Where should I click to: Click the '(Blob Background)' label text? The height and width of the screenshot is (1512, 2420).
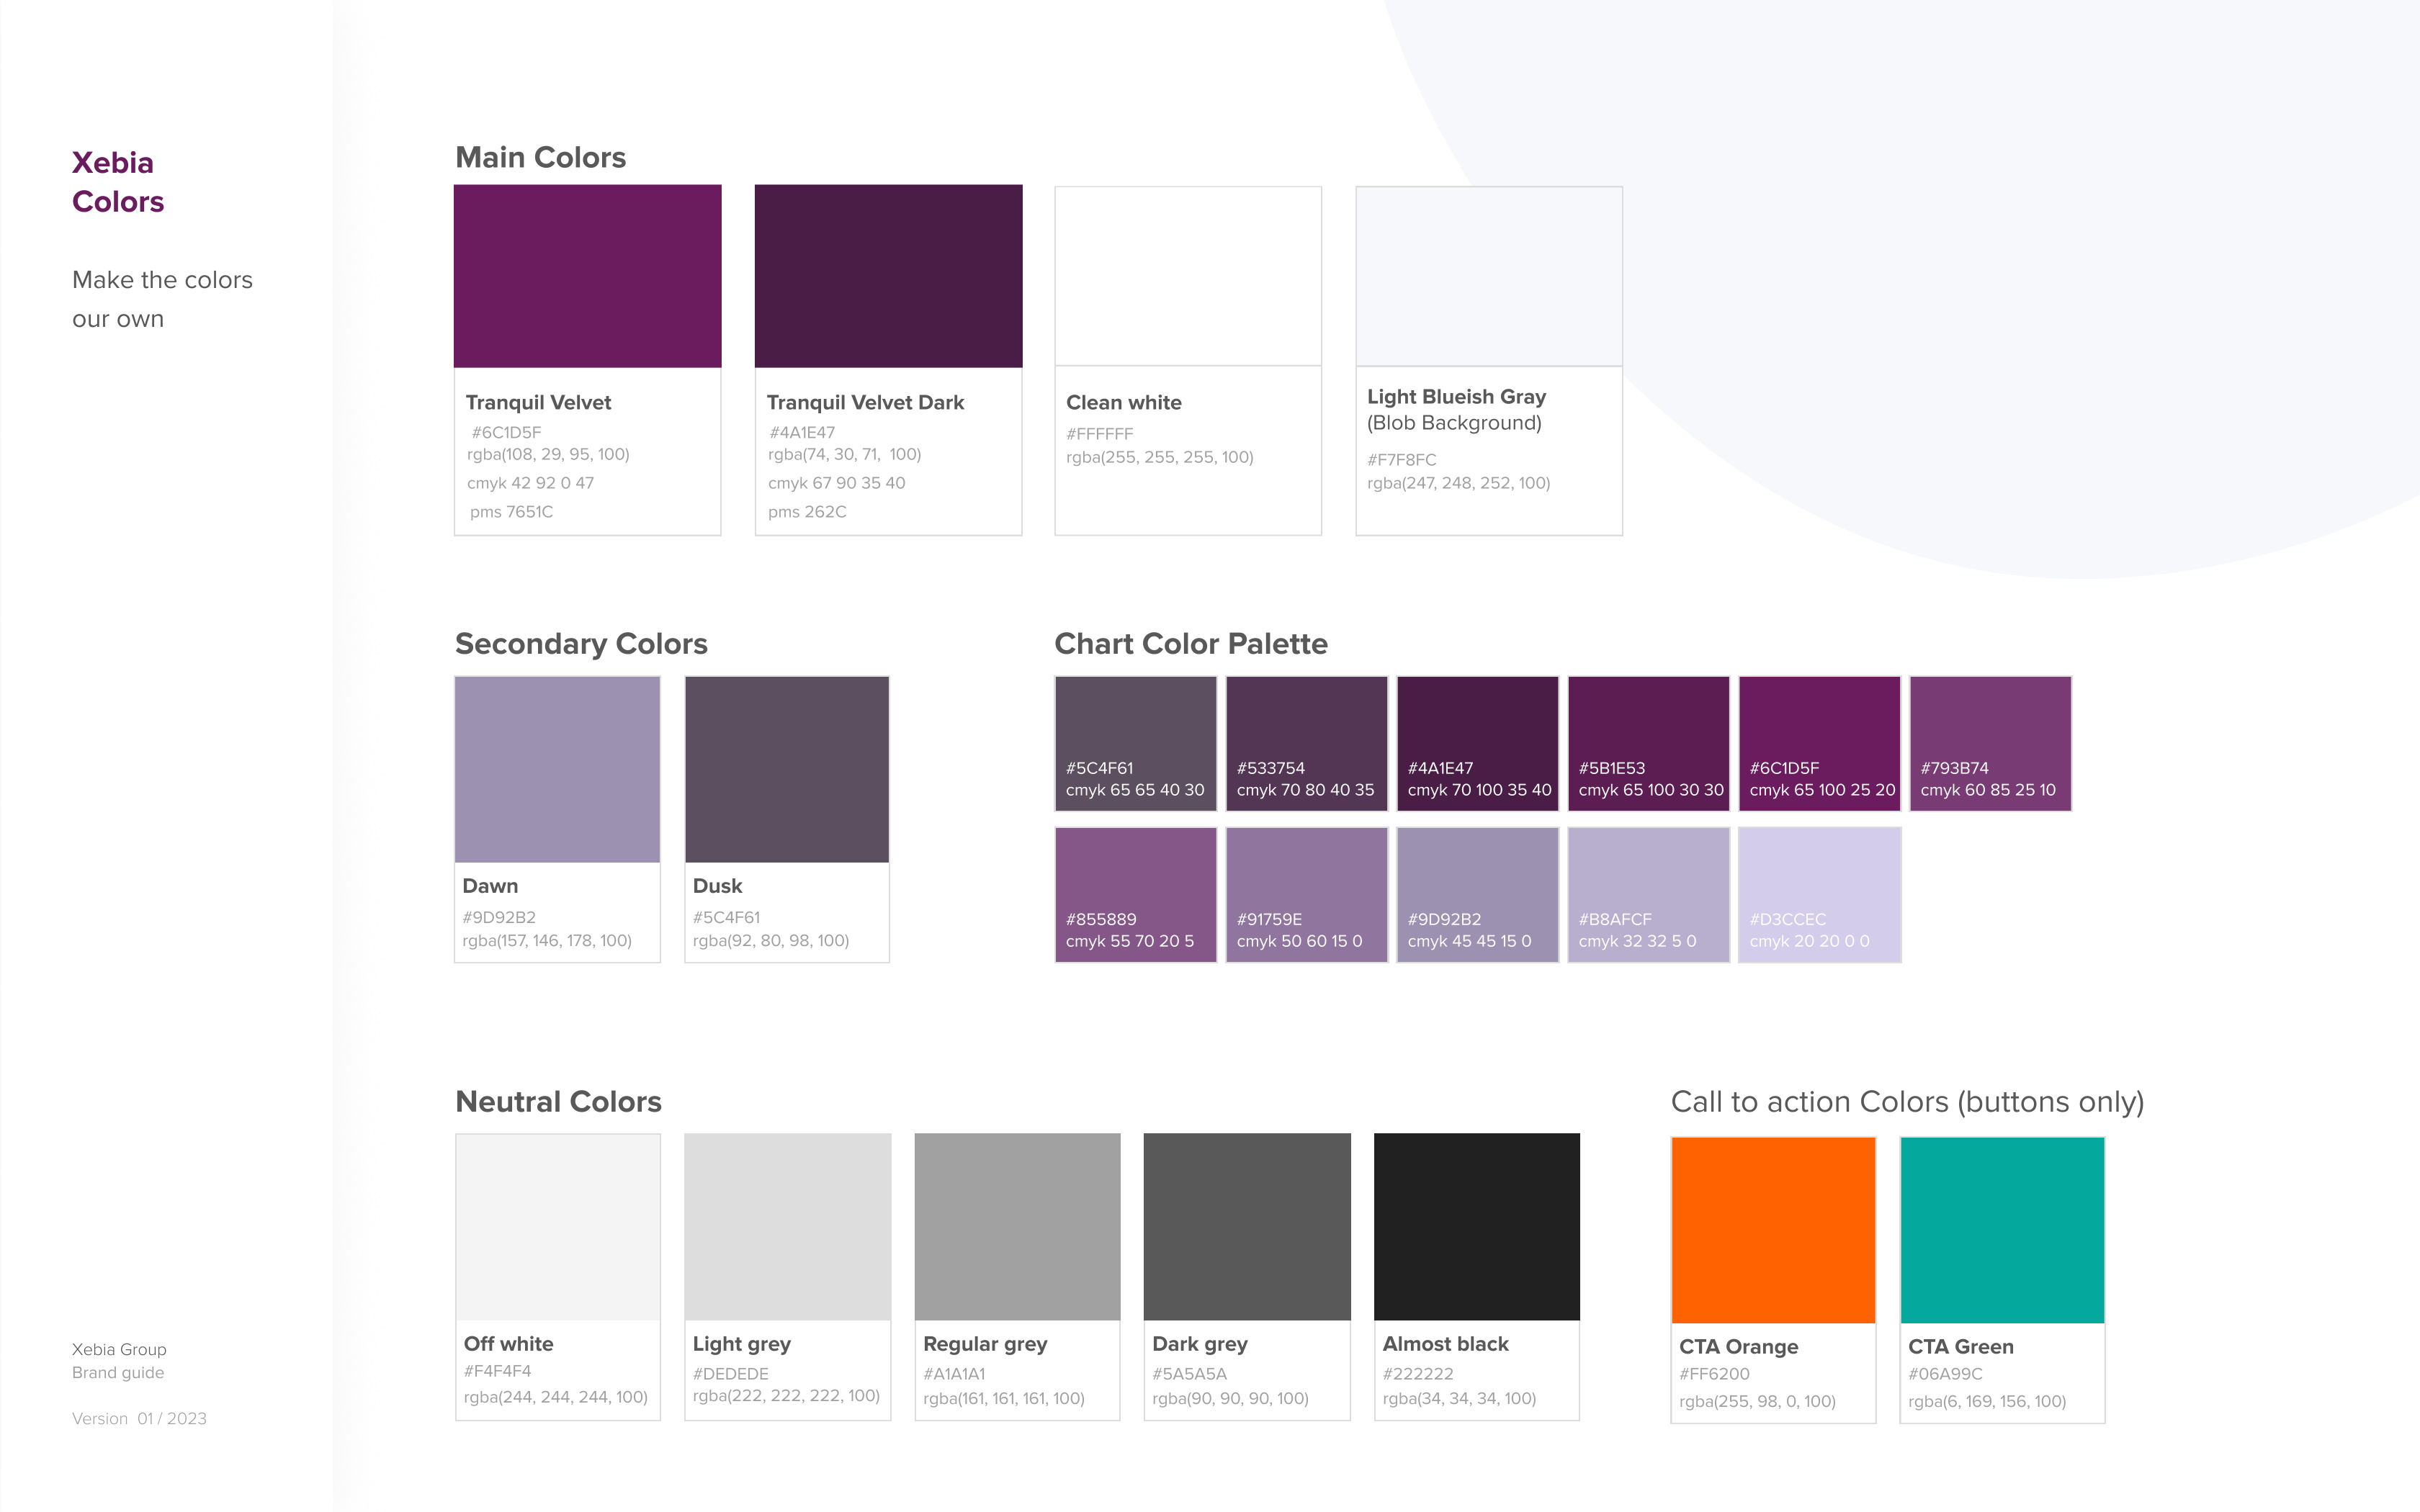click(1454, 423)
